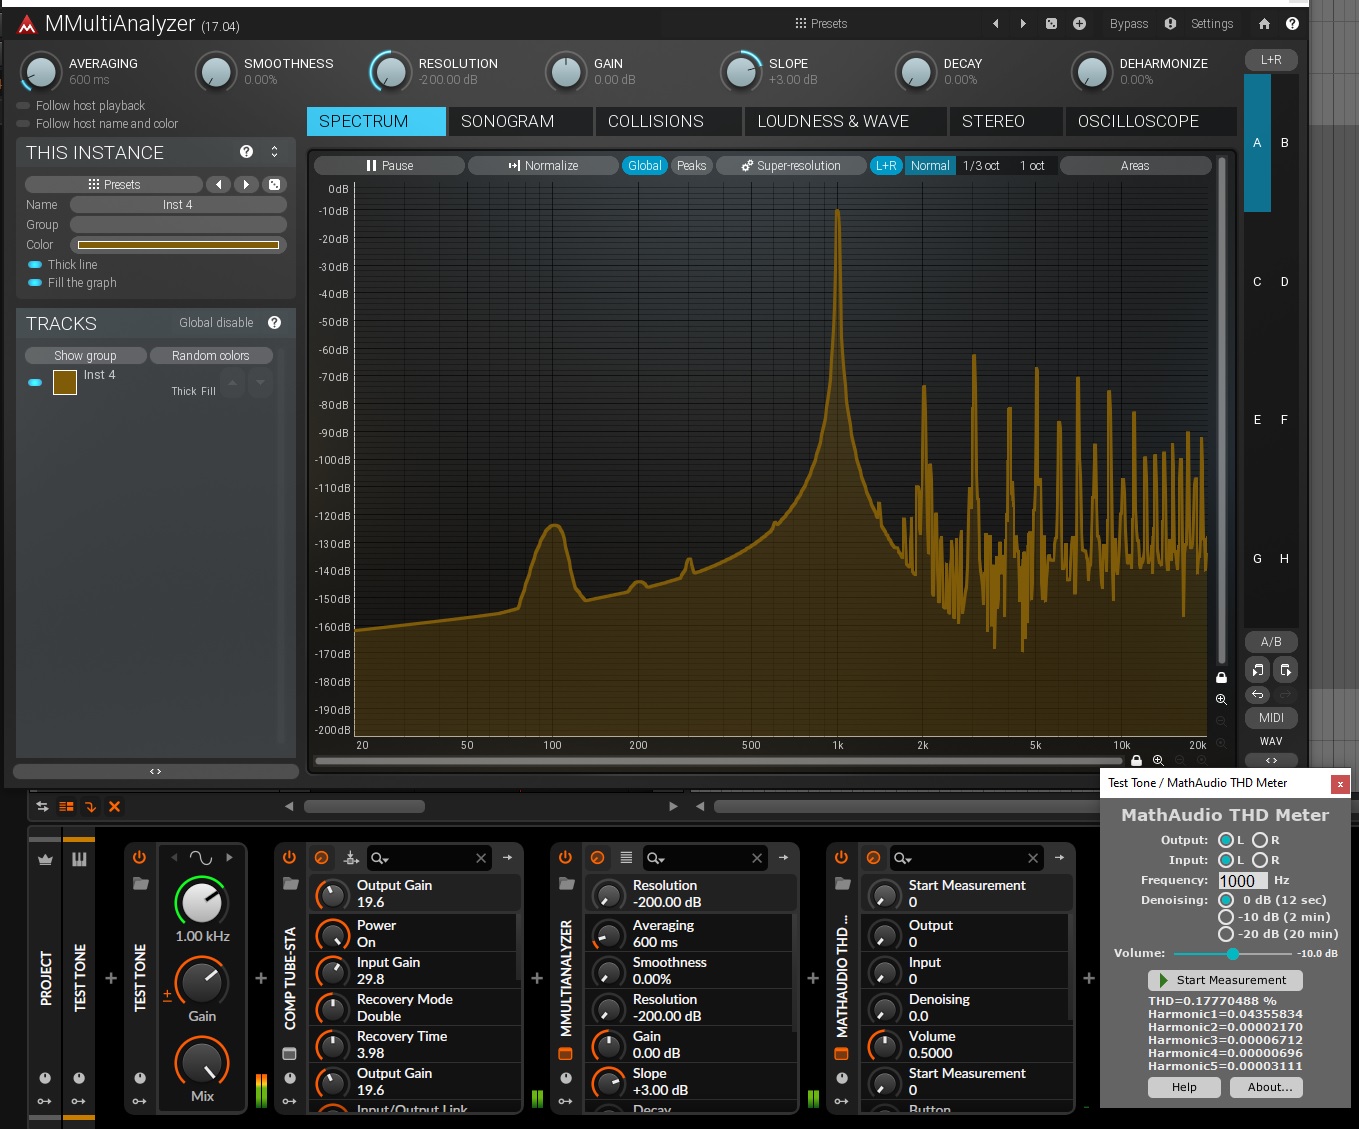Open help for THIS INSTANCE panel

tap(246, 152)
